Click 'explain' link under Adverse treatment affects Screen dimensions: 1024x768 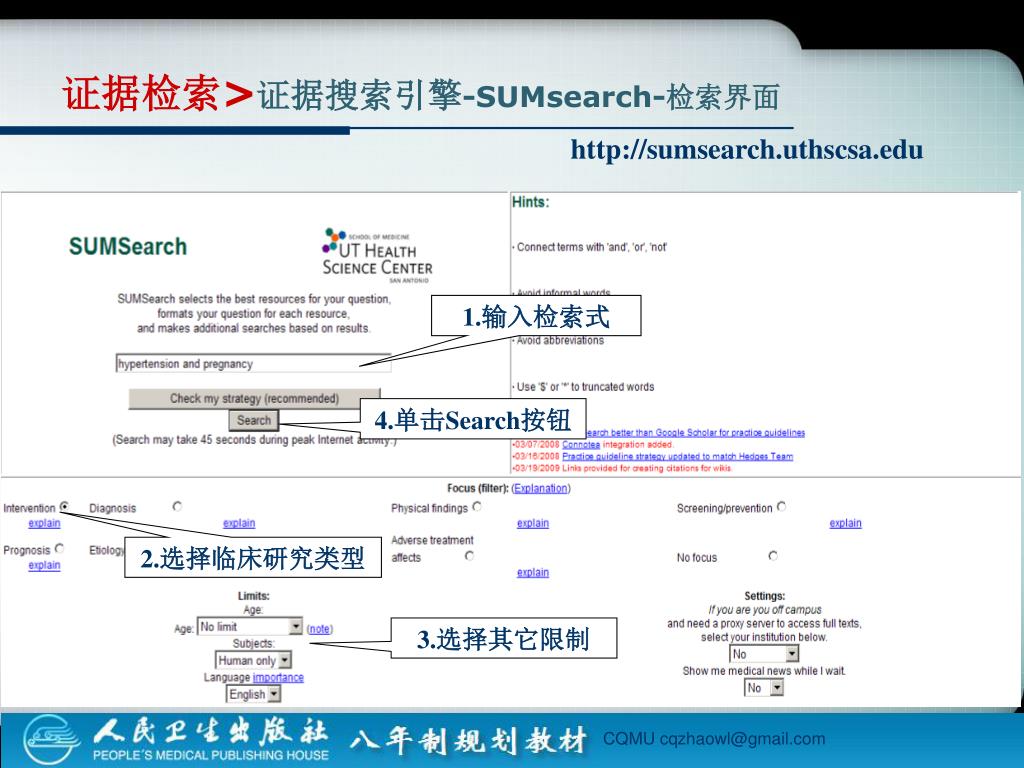point(533,572)
